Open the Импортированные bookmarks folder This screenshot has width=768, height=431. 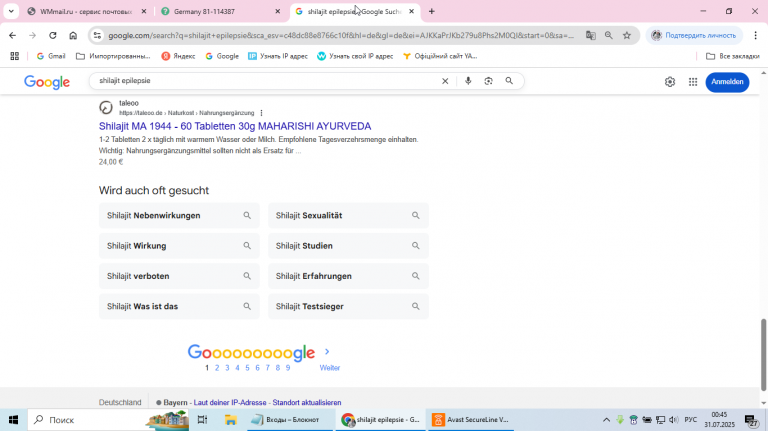tap(113, 56)
